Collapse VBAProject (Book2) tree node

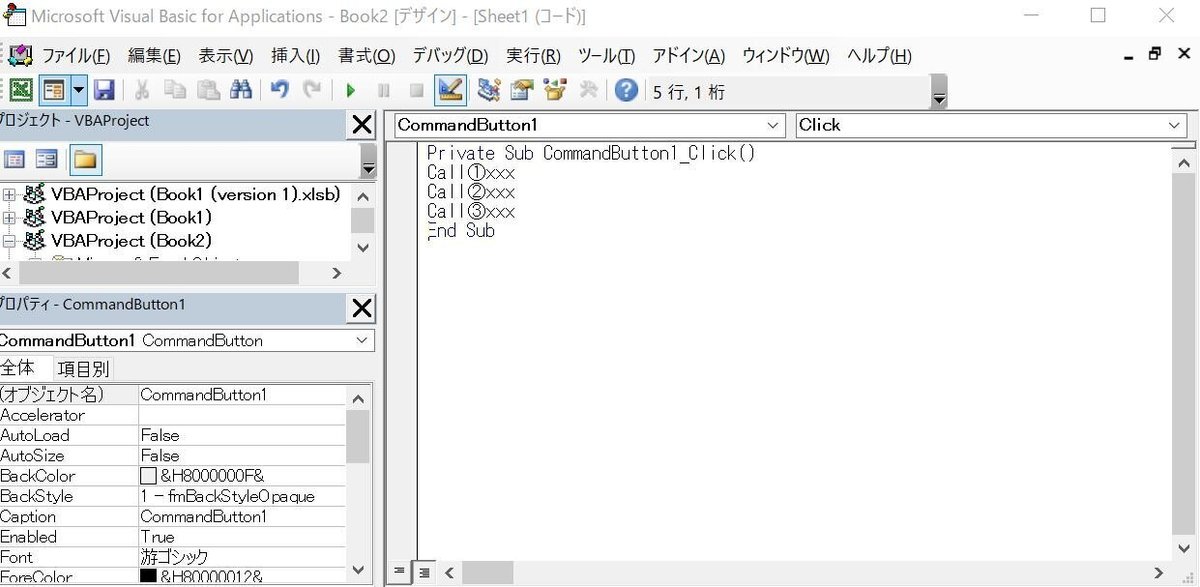tap(10, 240)
